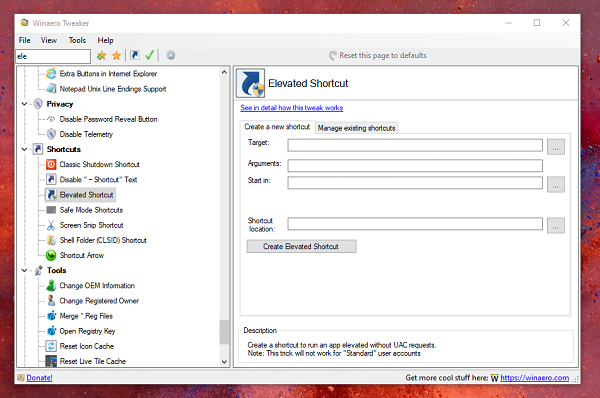This screenshot has height=398, width=600.
Task: Click the Internet Explorer icon beside Extra Buttons
Action: click(51, 73)
